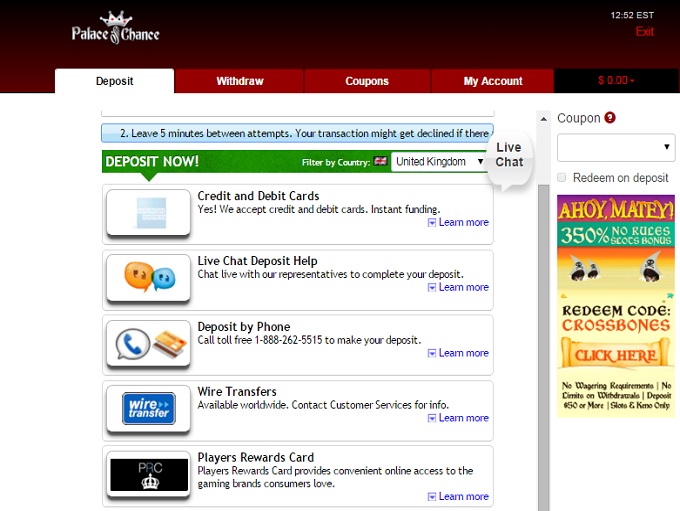The width and height of the screenshot is (680, 511).
Task: Open the Coupon selection dropdown
Action: [x=616, y=147]
